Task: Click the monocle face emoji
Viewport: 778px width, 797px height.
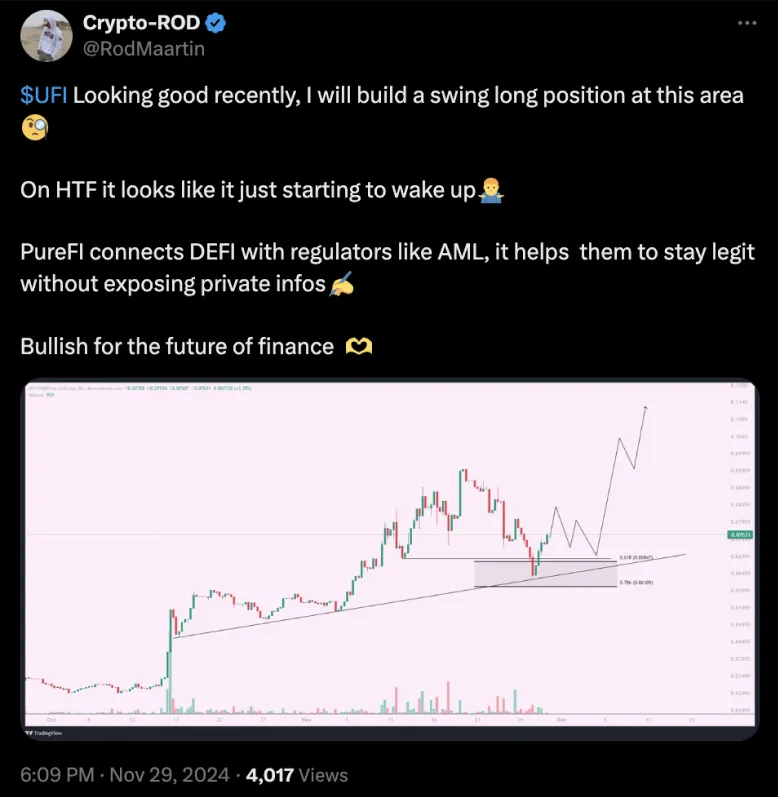Action: click(33, 127)
